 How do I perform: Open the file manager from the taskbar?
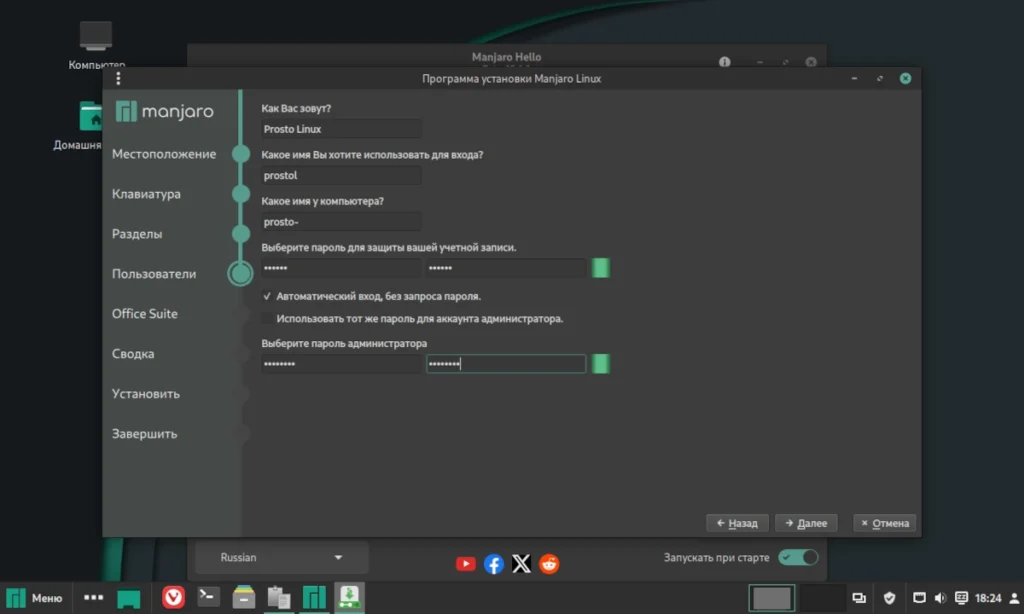coord(244,597)
